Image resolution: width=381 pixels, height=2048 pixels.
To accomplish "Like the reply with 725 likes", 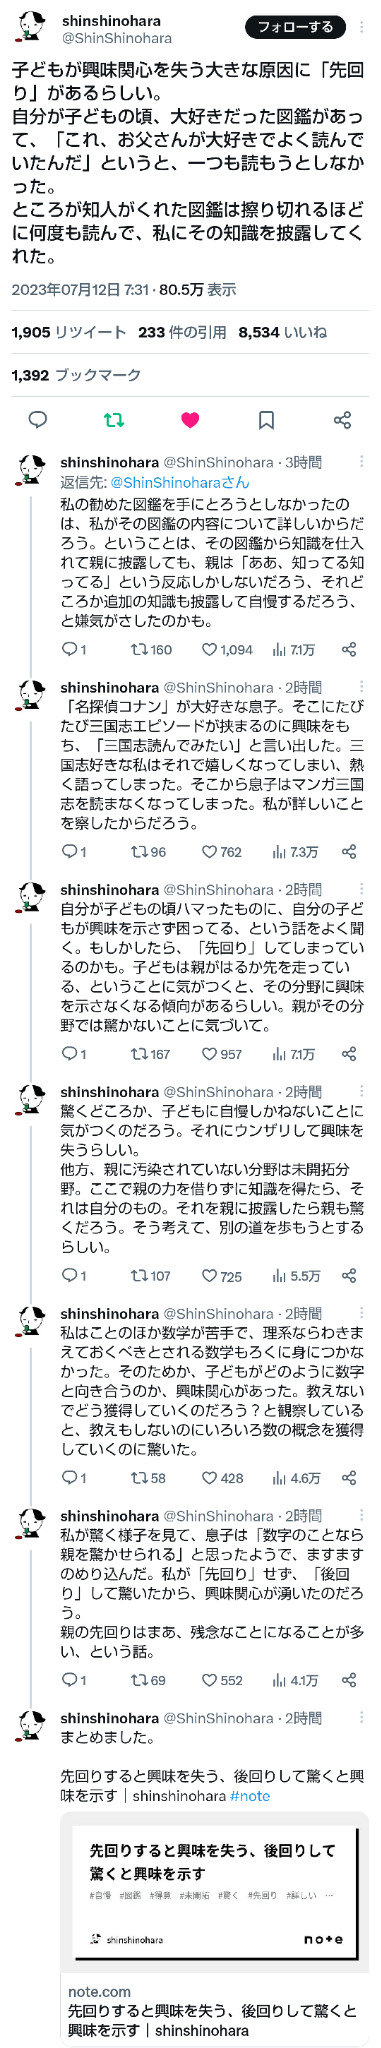I will coord(221,1276).
